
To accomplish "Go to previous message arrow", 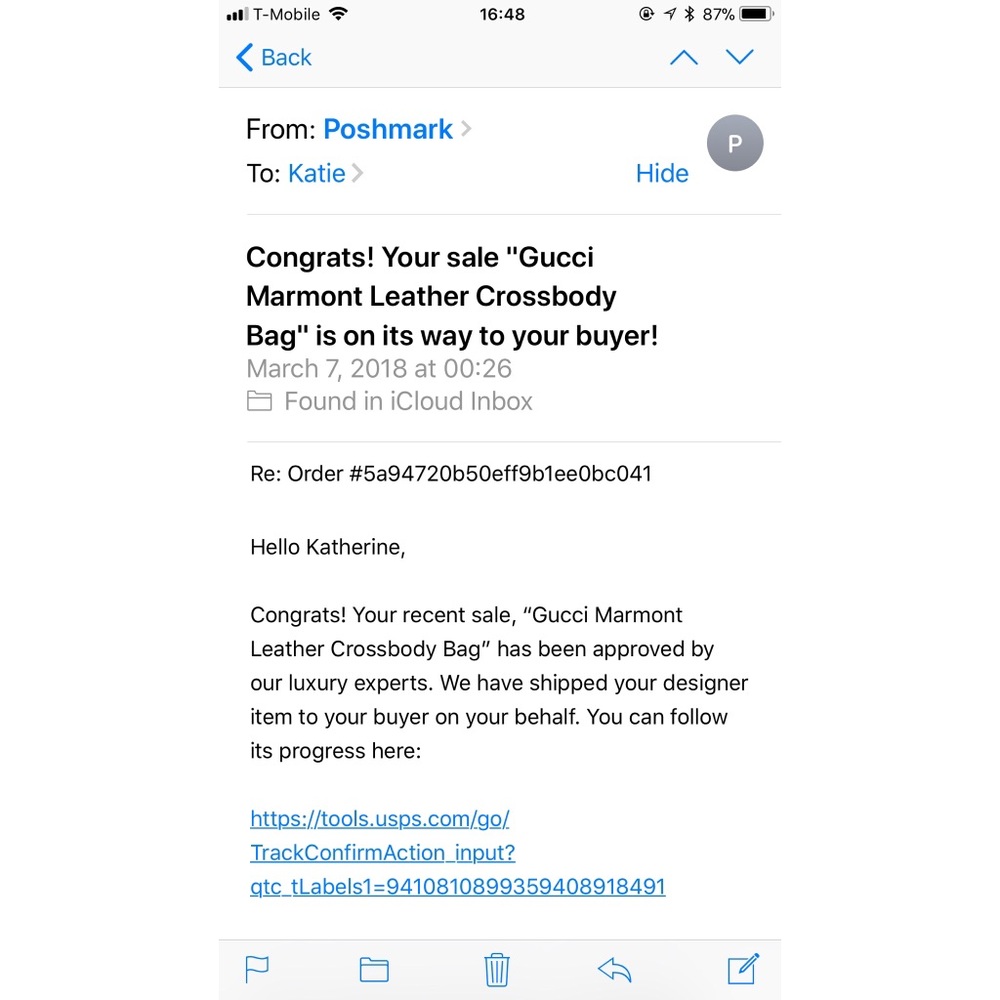I will (x=684, y=57).
